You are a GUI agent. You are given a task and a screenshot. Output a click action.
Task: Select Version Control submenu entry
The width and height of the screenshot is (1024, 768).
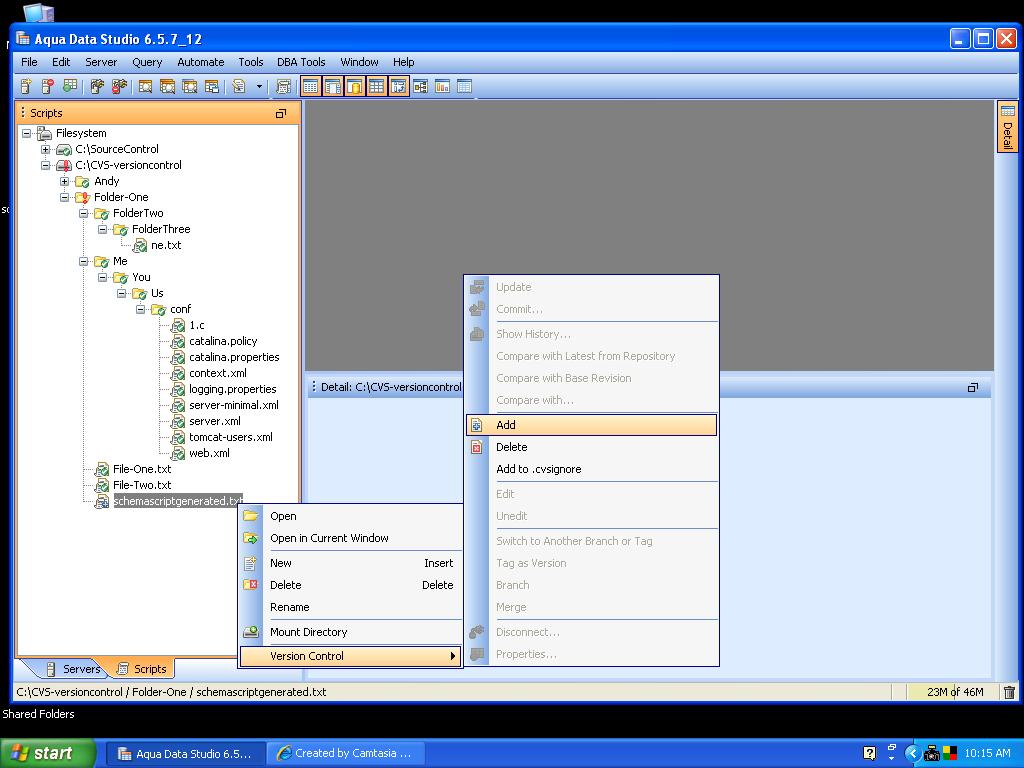pos(351,656)
